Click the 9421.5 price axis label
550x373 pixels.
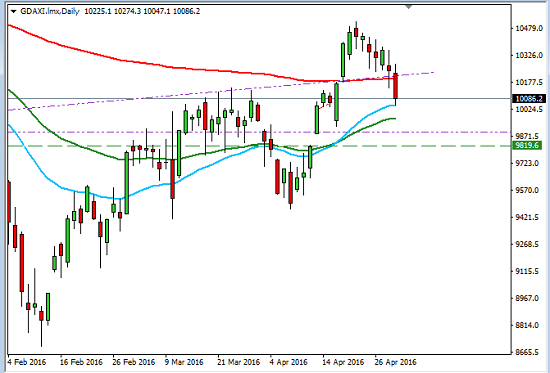(528, 217)
